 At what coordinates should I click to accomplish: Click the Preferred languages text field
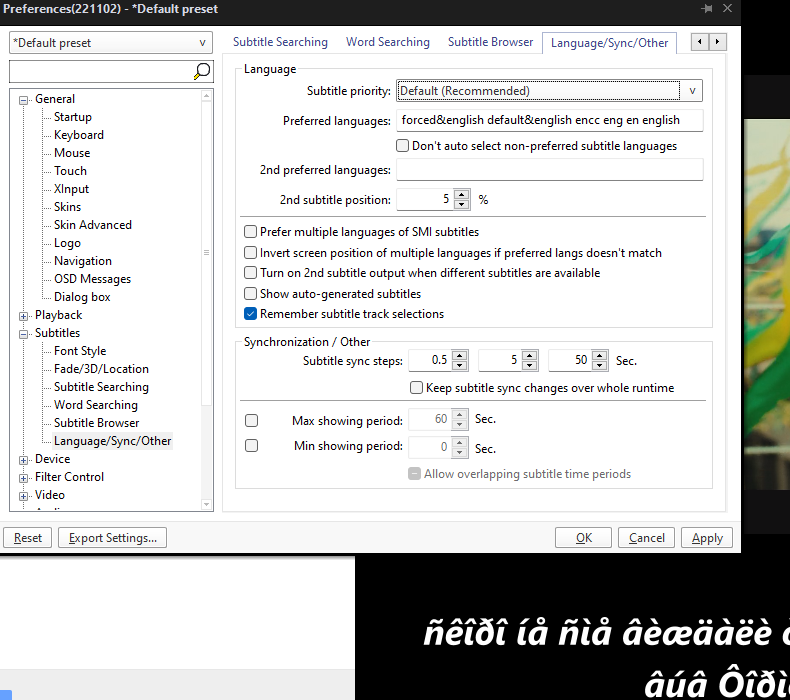(549, 120)
